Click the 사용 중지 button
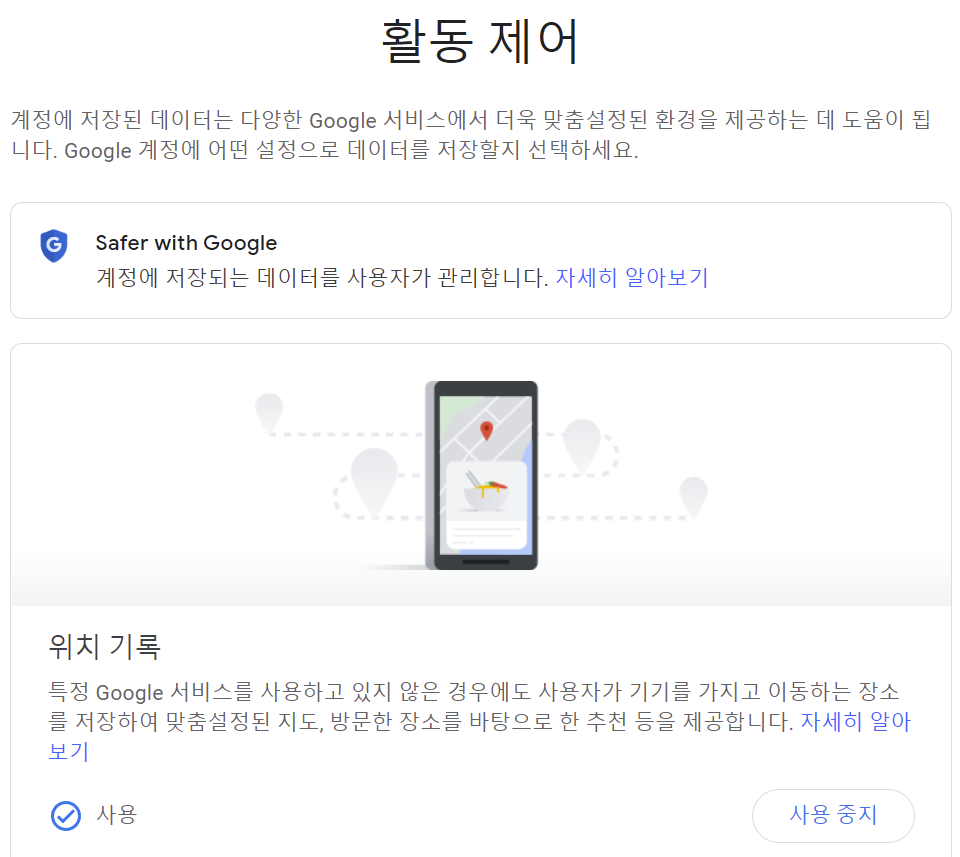Viewport: 960px width, 857px height. pyautogui.click(x=833, y=815)
